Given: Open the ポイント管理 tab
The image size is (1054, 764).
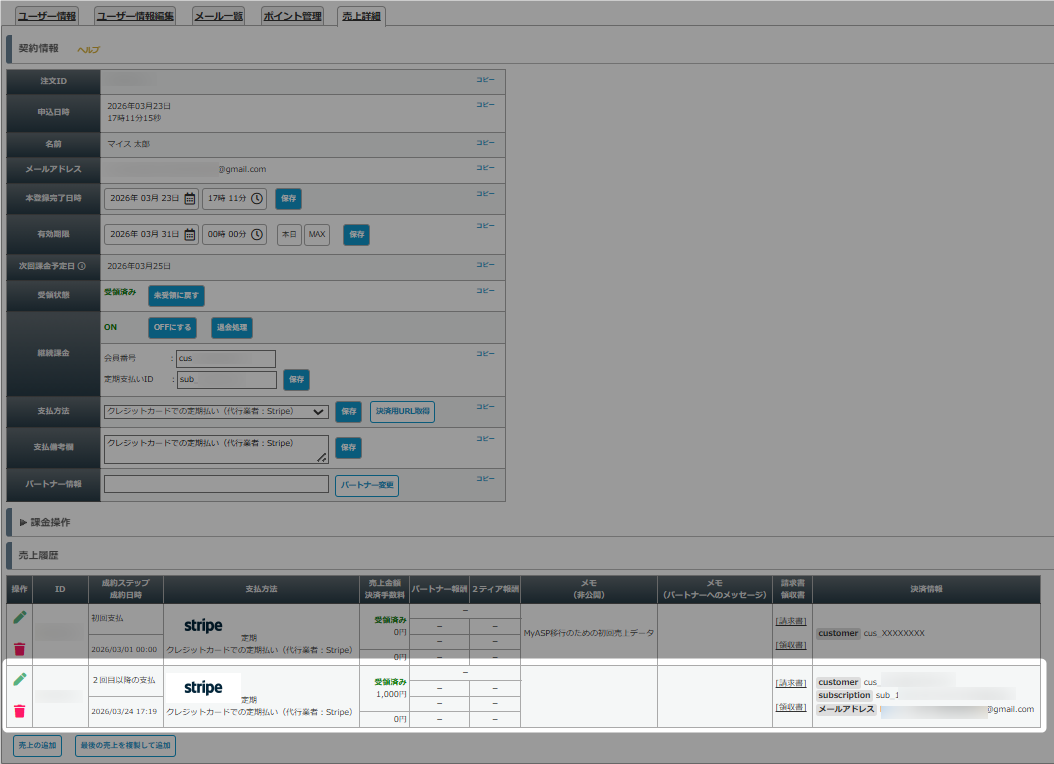Looking at the screenshot, I should 291,16.
